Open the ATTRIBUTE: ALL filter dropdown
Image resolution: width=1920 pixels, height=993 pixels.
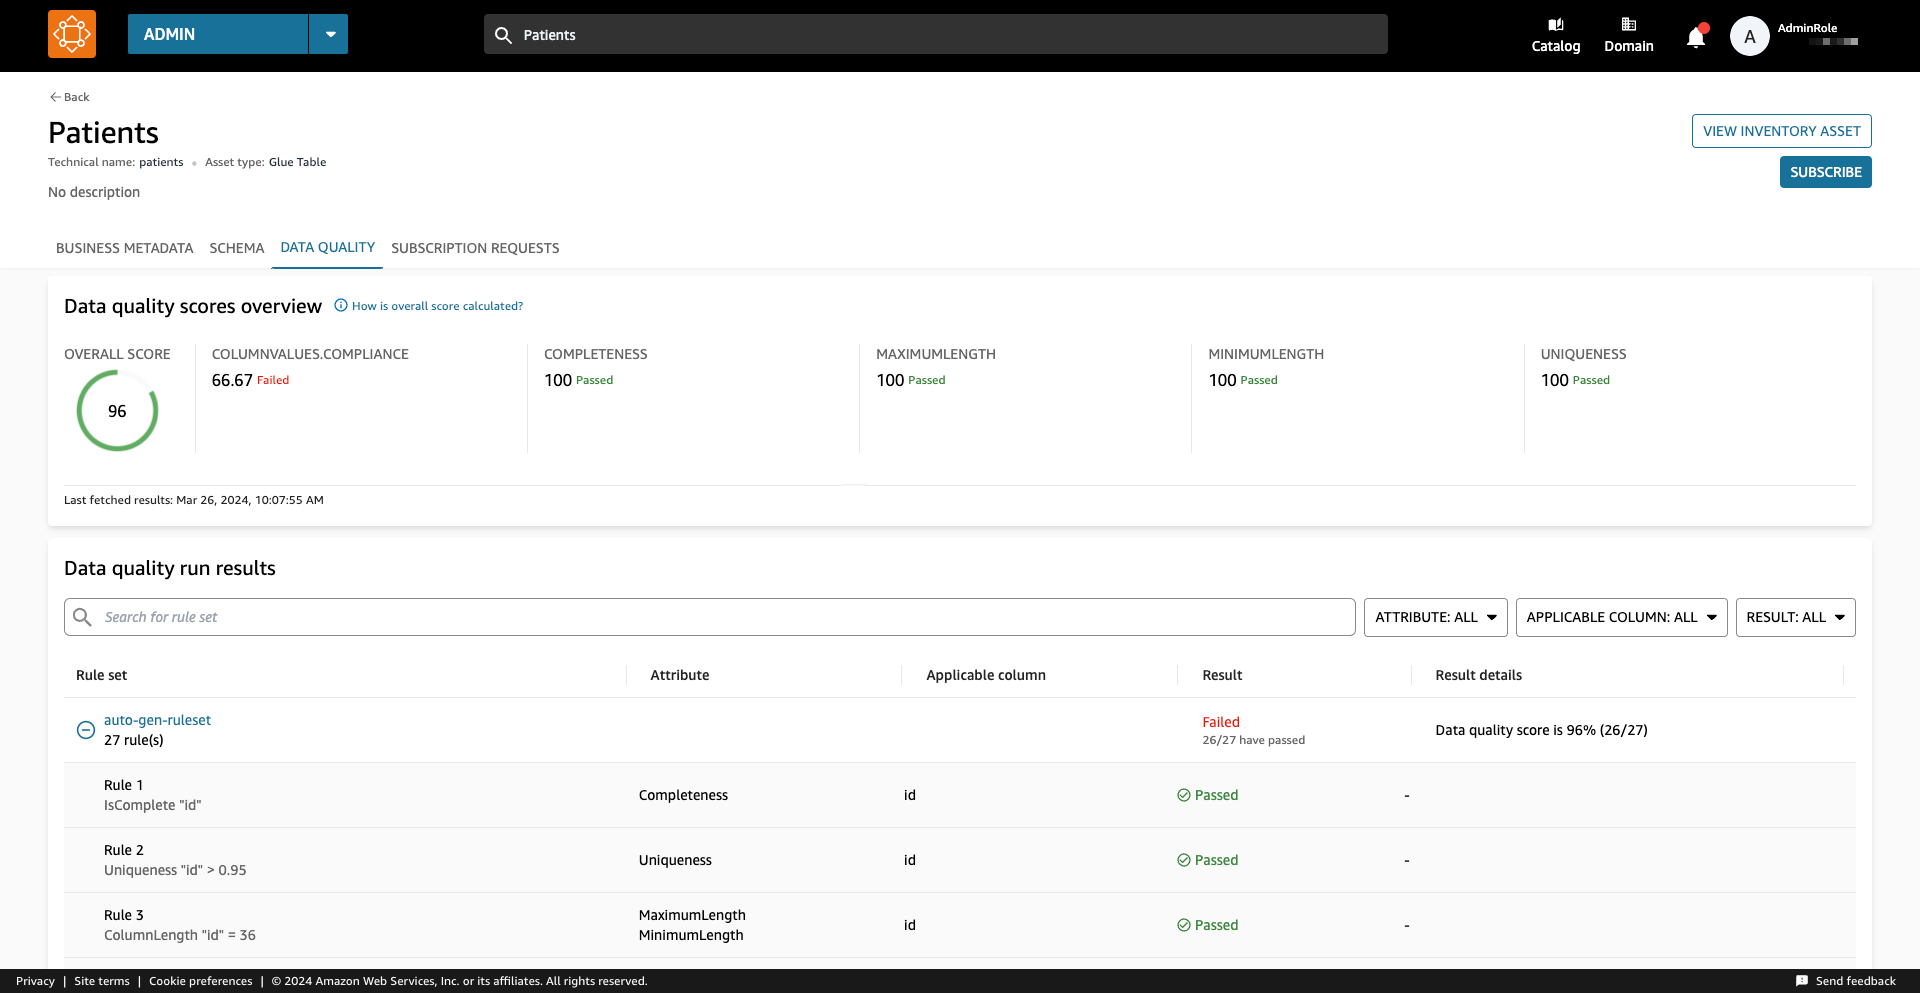coord(1436,617)
